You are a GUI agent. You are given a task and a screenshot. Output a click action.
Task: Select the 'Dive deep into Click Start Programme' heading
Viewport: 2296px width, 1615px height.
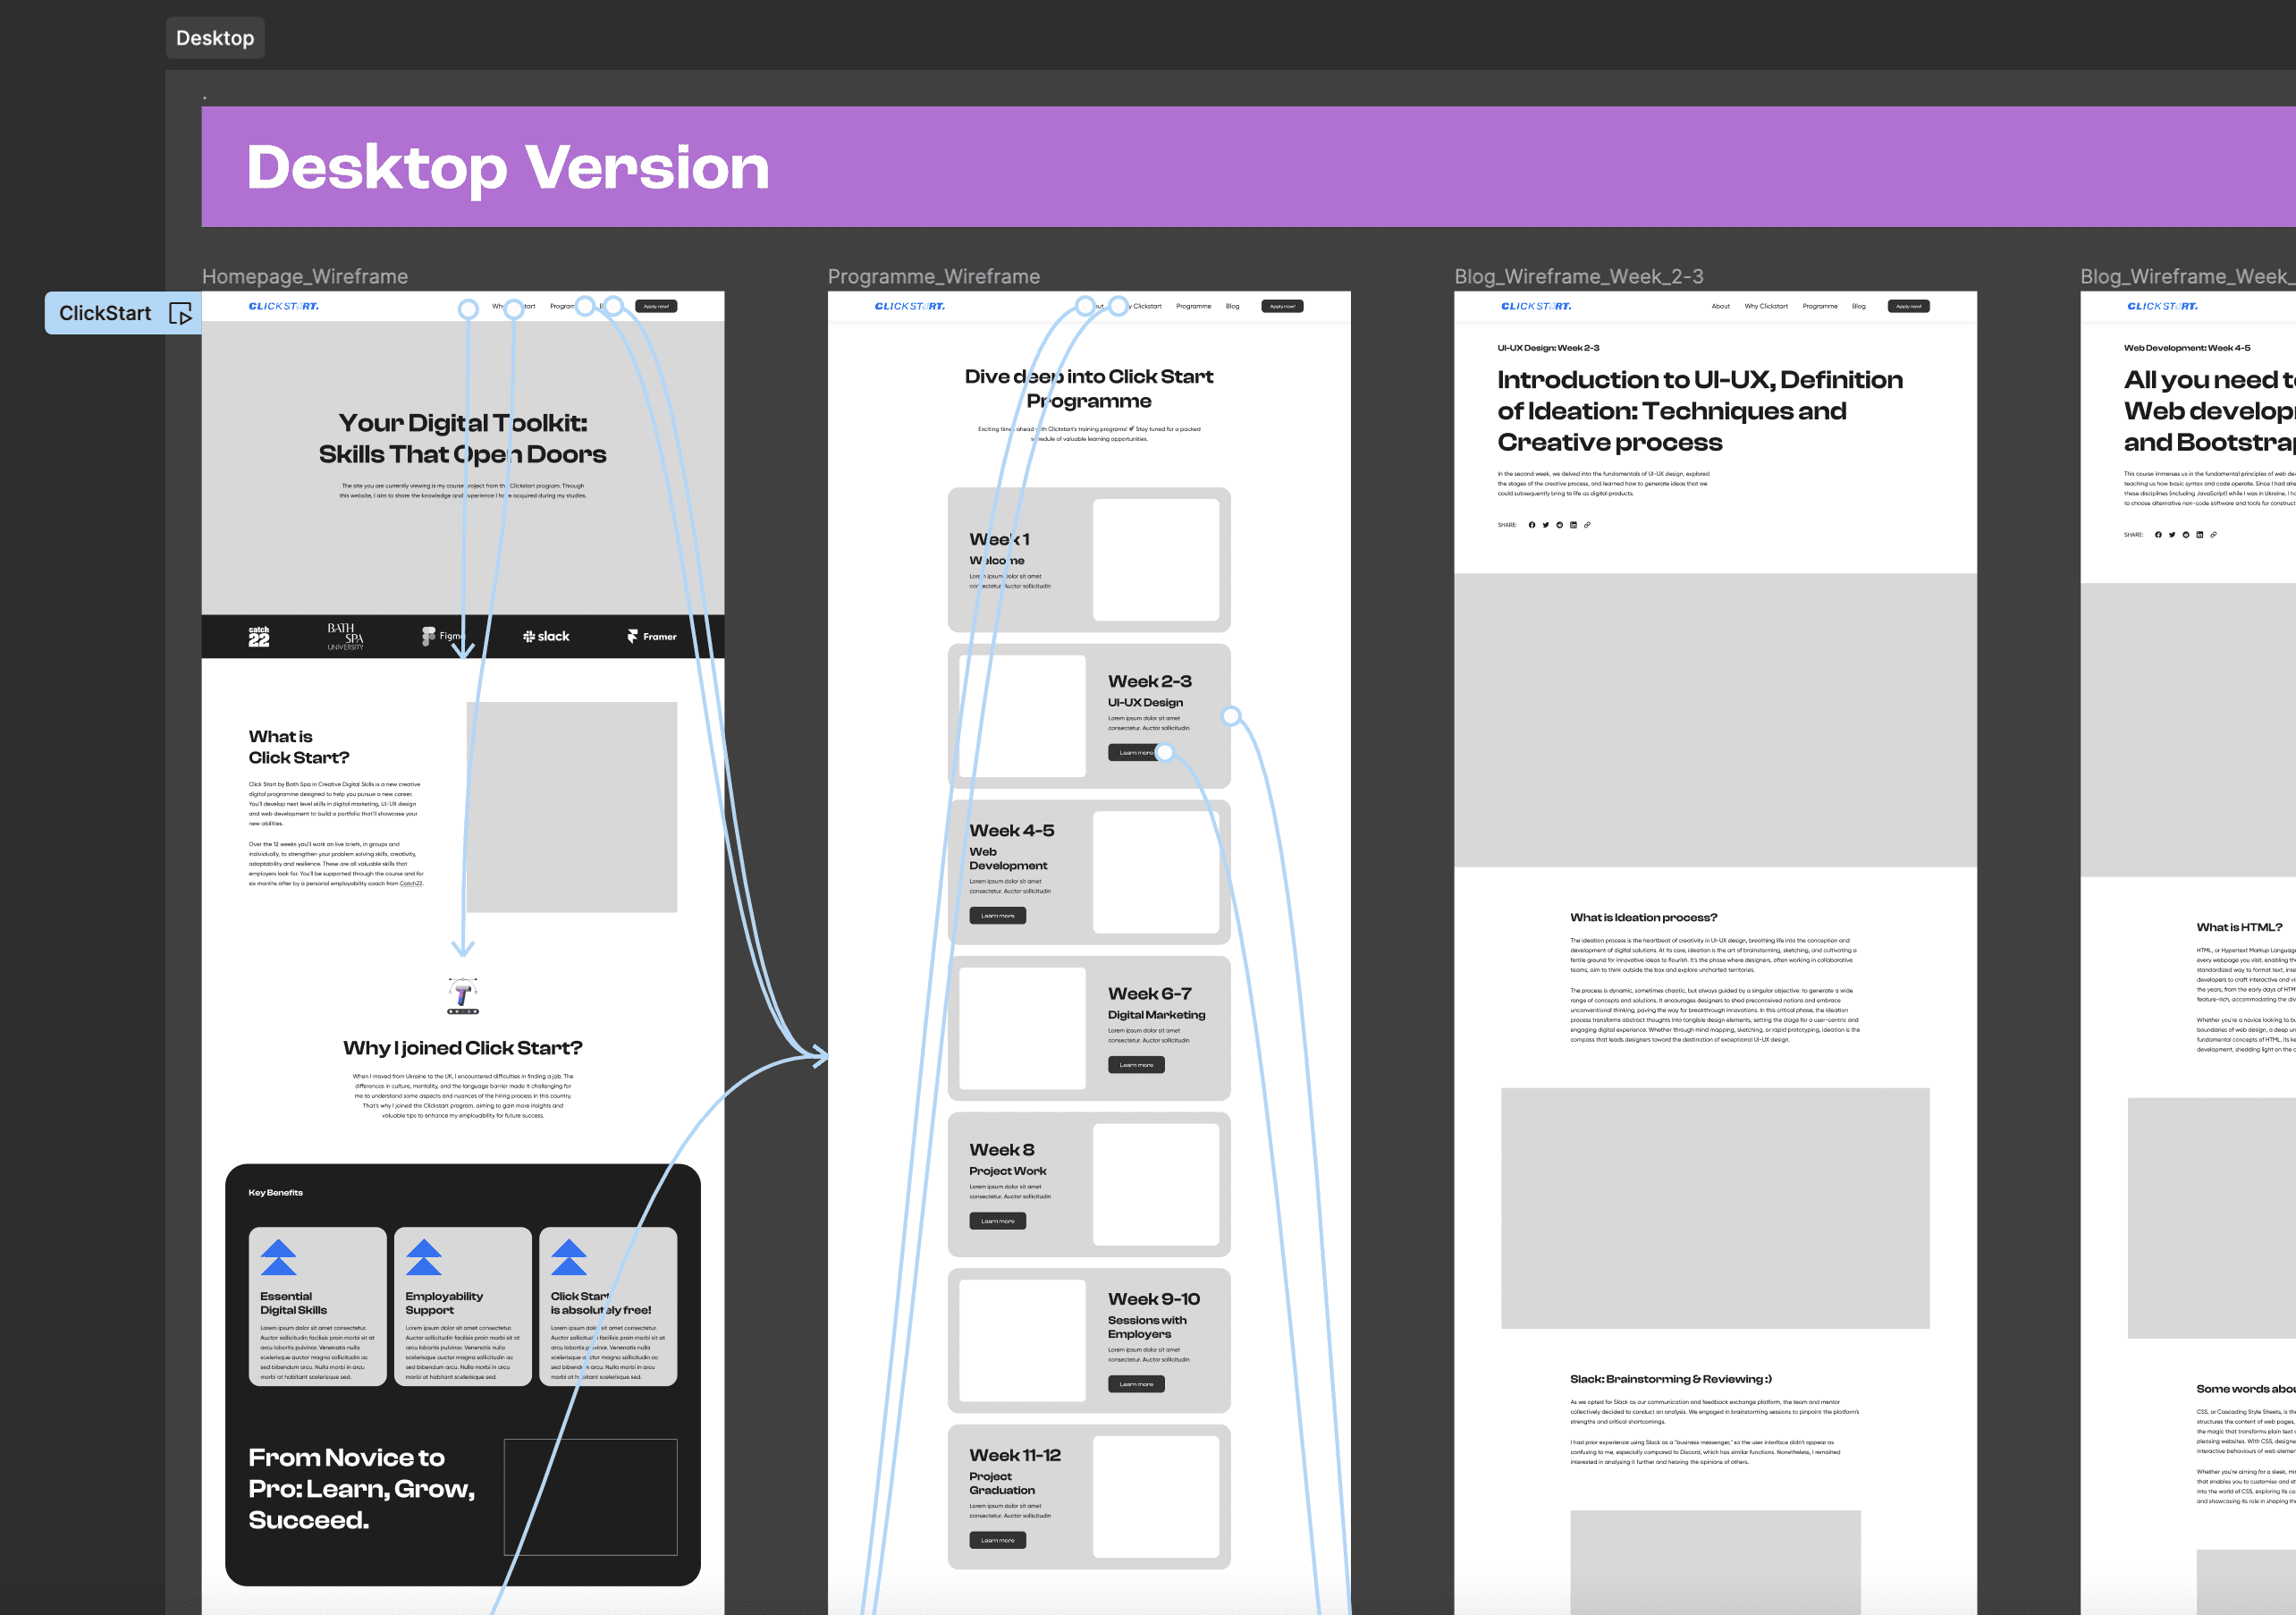(x=1089, y=389)
